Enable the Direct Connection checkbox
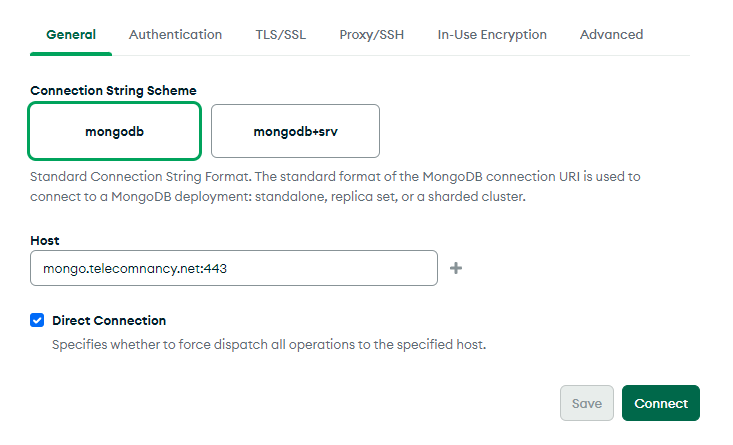The width and height of the screenshot is (733, 445). [x=37, y=321]
